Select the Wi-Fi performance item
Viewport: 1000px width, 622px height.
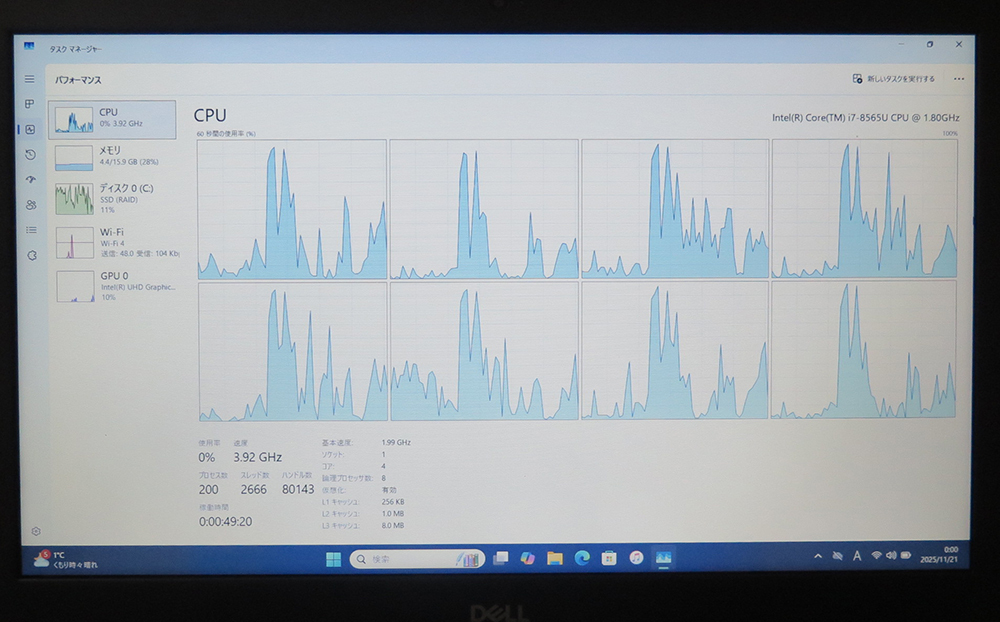[116, 242]
